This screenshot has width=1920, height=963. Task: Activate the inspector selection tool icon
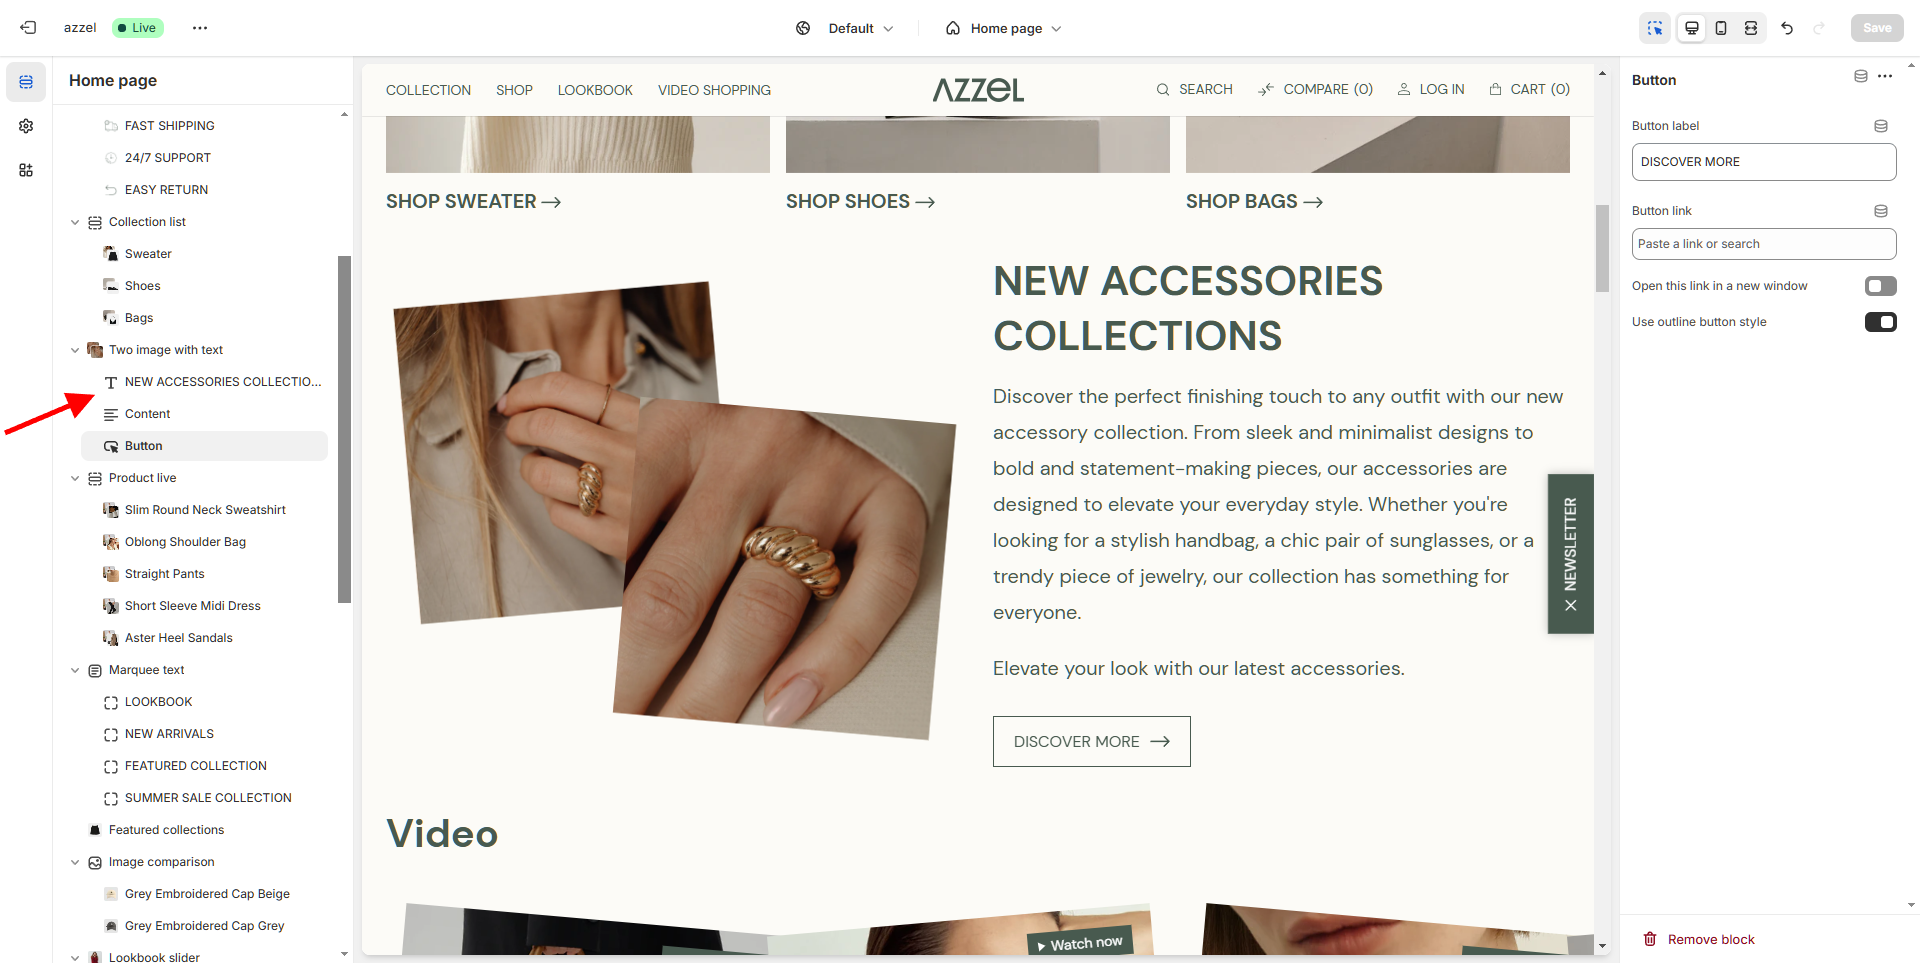[x=1655, y=28]
